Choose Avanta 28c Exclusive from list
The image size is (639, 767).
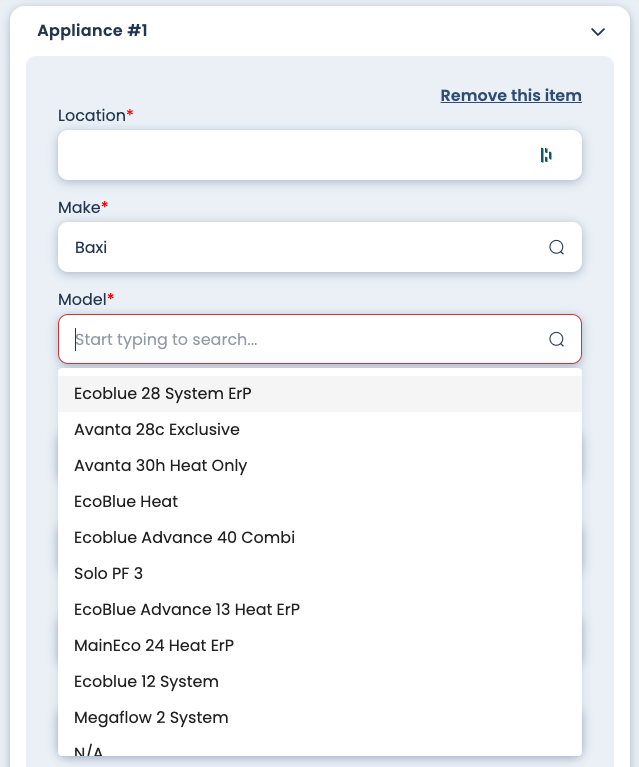click(x=157, y=430)
